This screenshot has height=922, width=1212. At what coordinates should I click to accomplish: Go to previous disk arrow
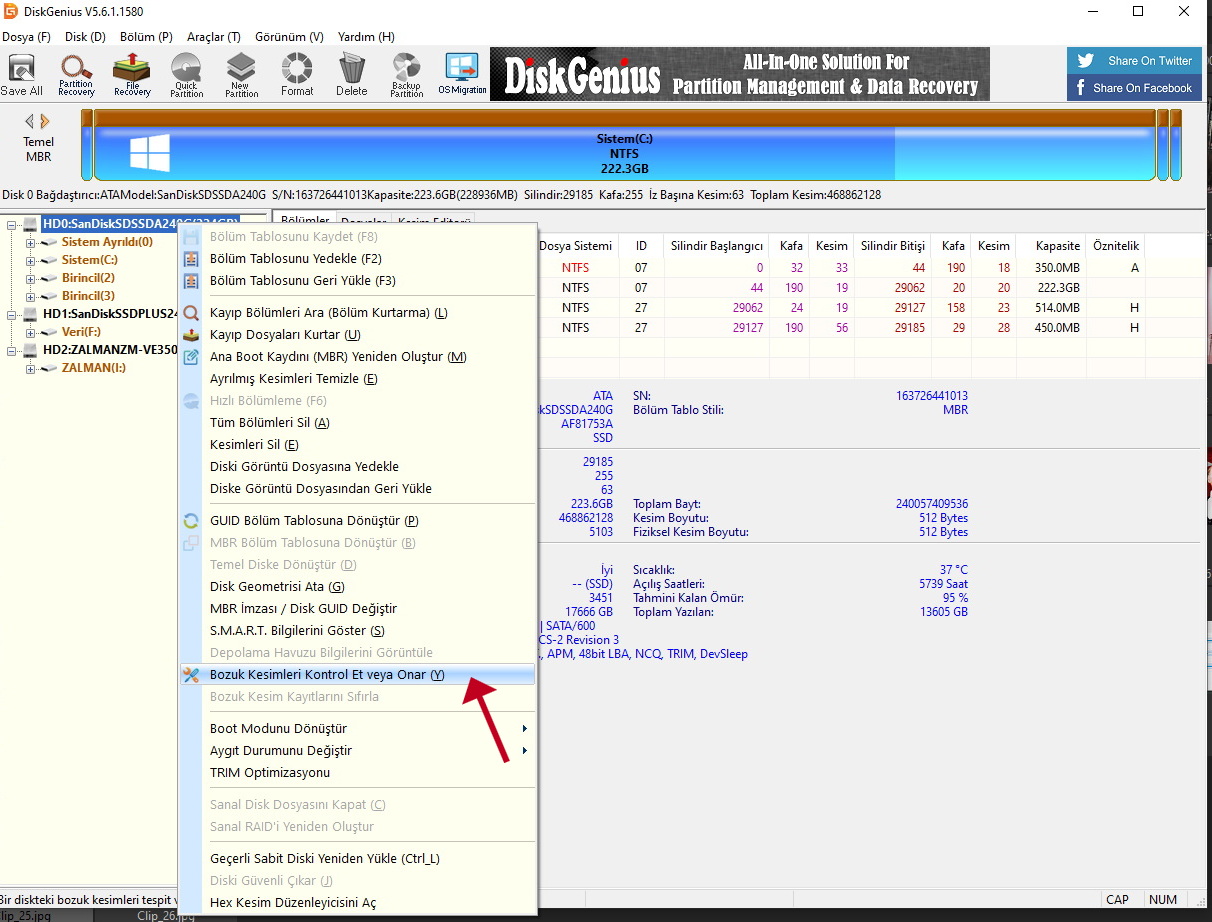pyautogui.click(x=29, y=121)
